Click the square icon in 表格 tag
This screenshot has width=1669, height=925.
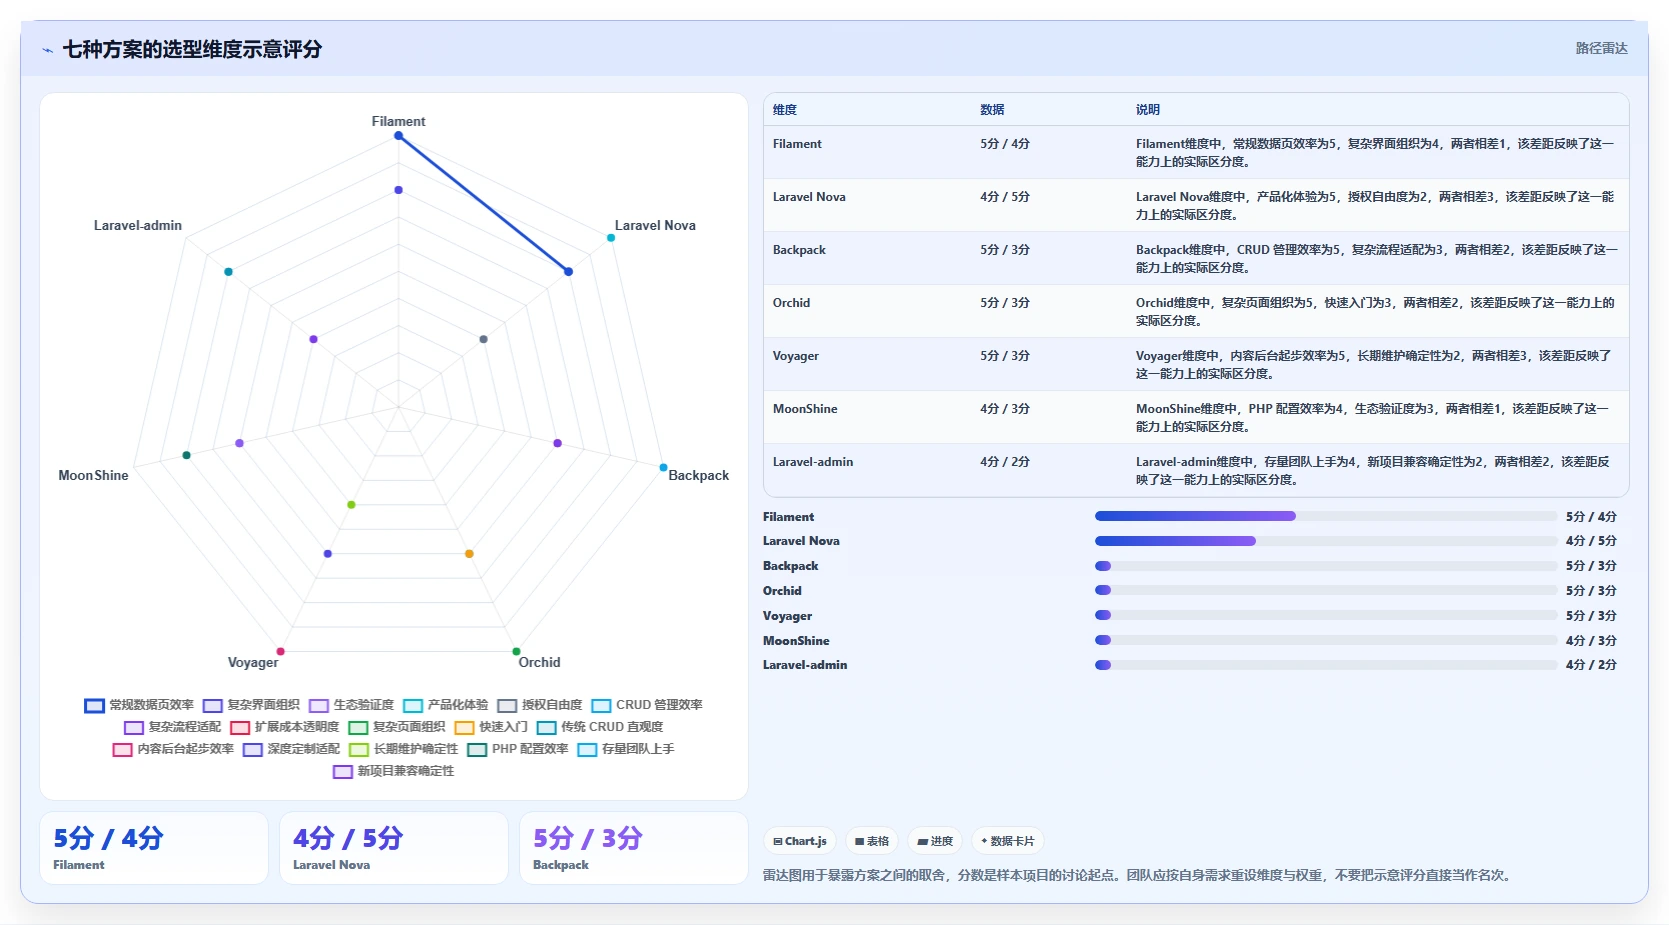859,842
